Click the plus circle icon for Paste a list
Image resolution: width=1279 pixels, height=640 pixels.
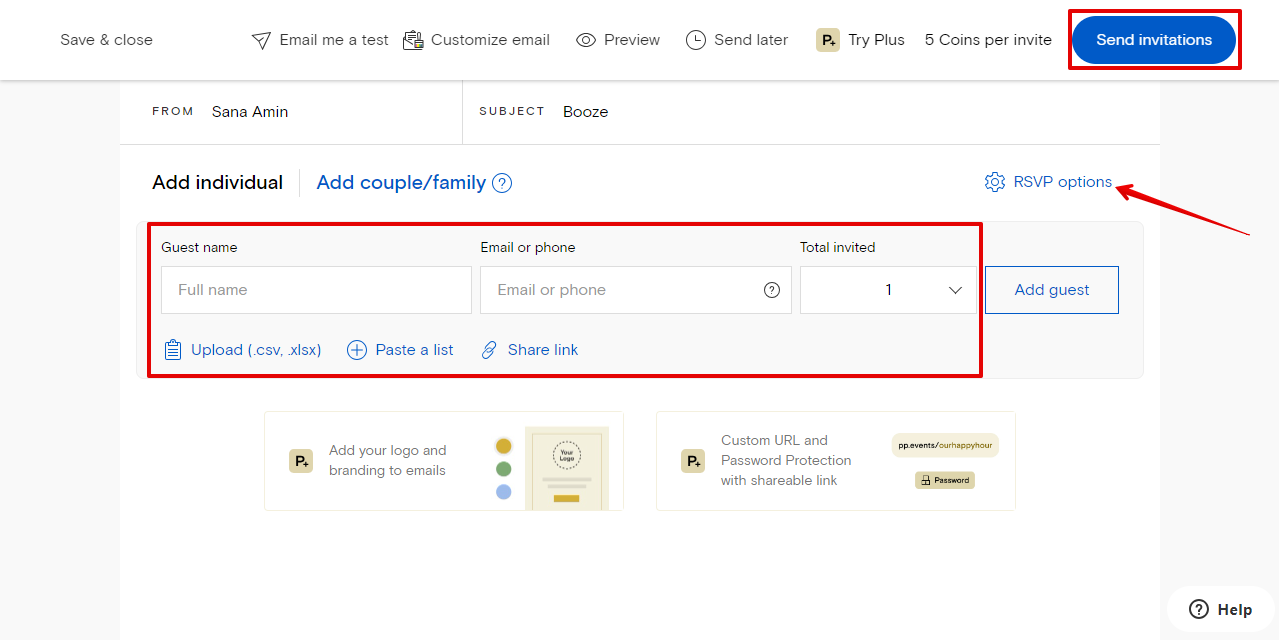pyautogui.click(x=357, y=350)
